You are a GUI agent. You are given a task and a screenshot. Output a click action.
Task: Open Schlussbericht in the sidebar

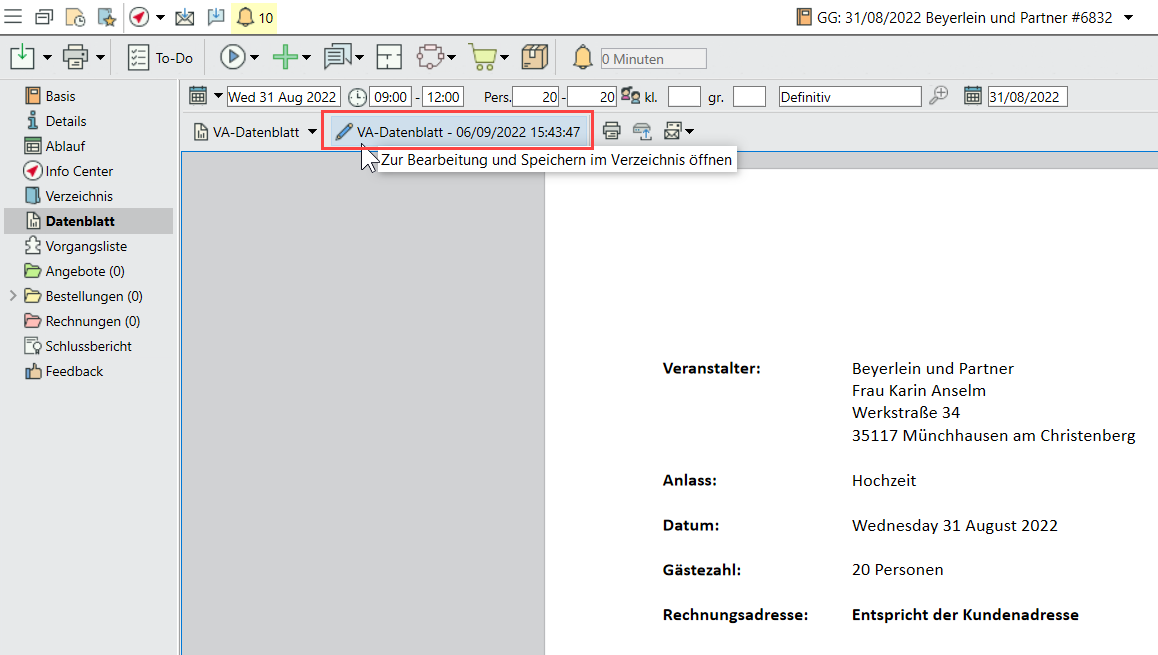[88, 346]
